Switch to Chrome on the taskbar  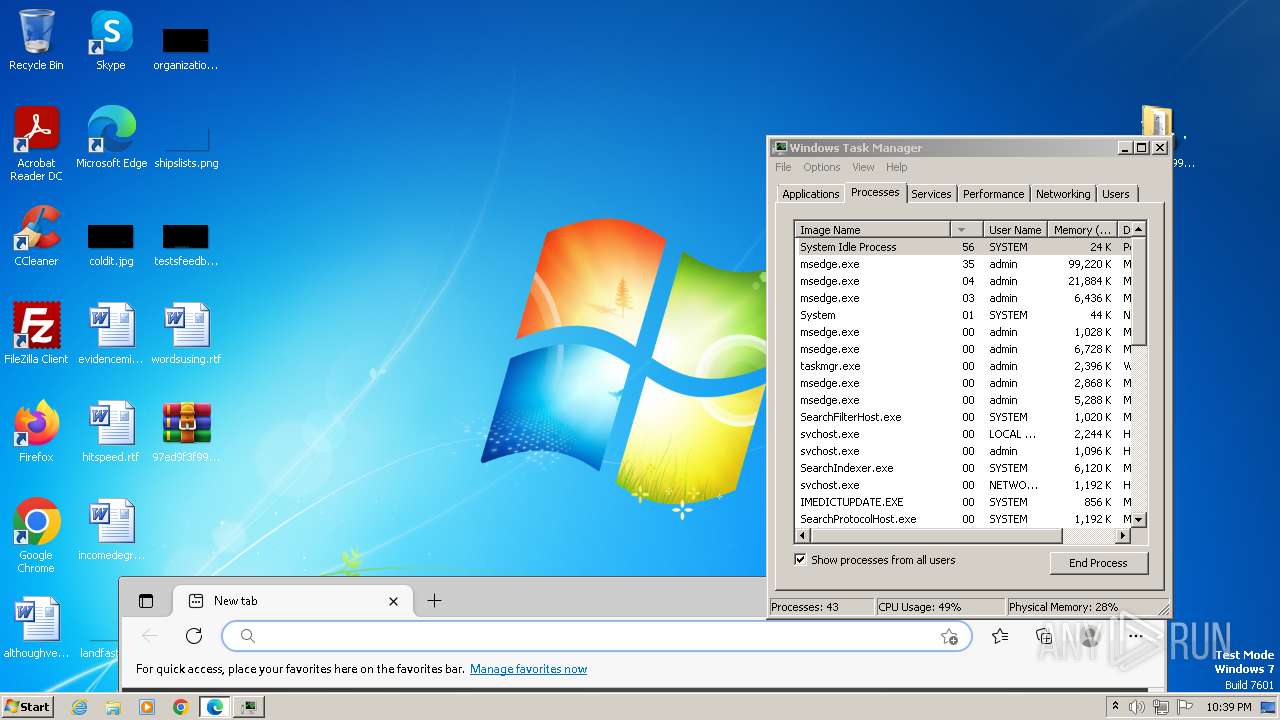tap(181, 707)
